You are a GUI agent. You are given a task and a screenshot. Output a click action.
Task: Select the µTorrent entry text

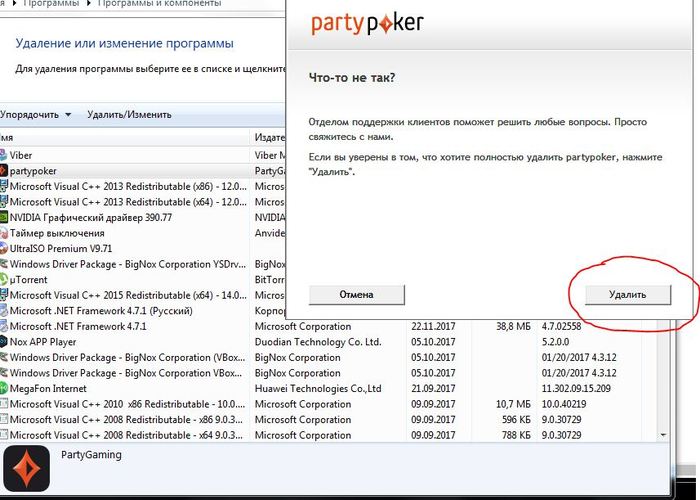(29, 279)
